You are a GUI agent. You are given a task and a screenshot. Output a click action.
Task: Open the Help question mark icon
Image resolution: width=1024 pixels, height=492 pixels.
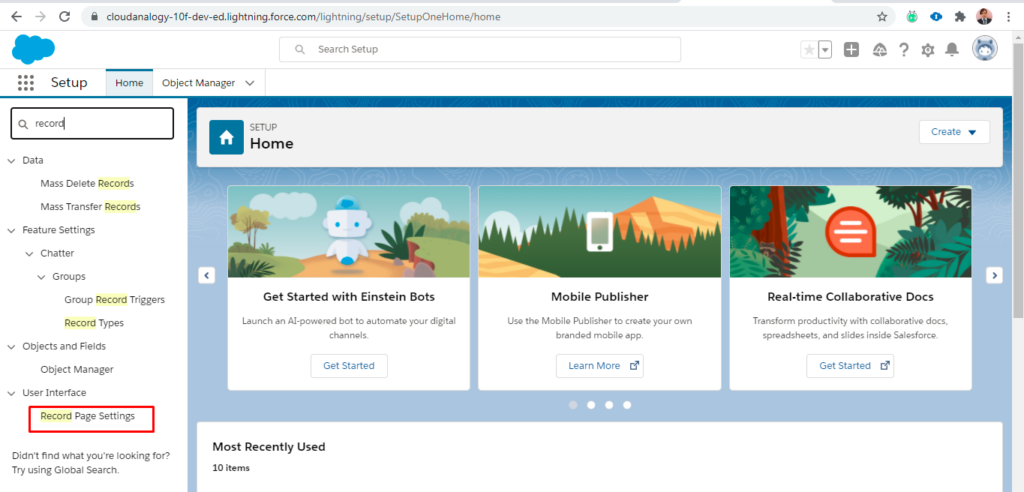pyautogui.click(x=904, y=50)
